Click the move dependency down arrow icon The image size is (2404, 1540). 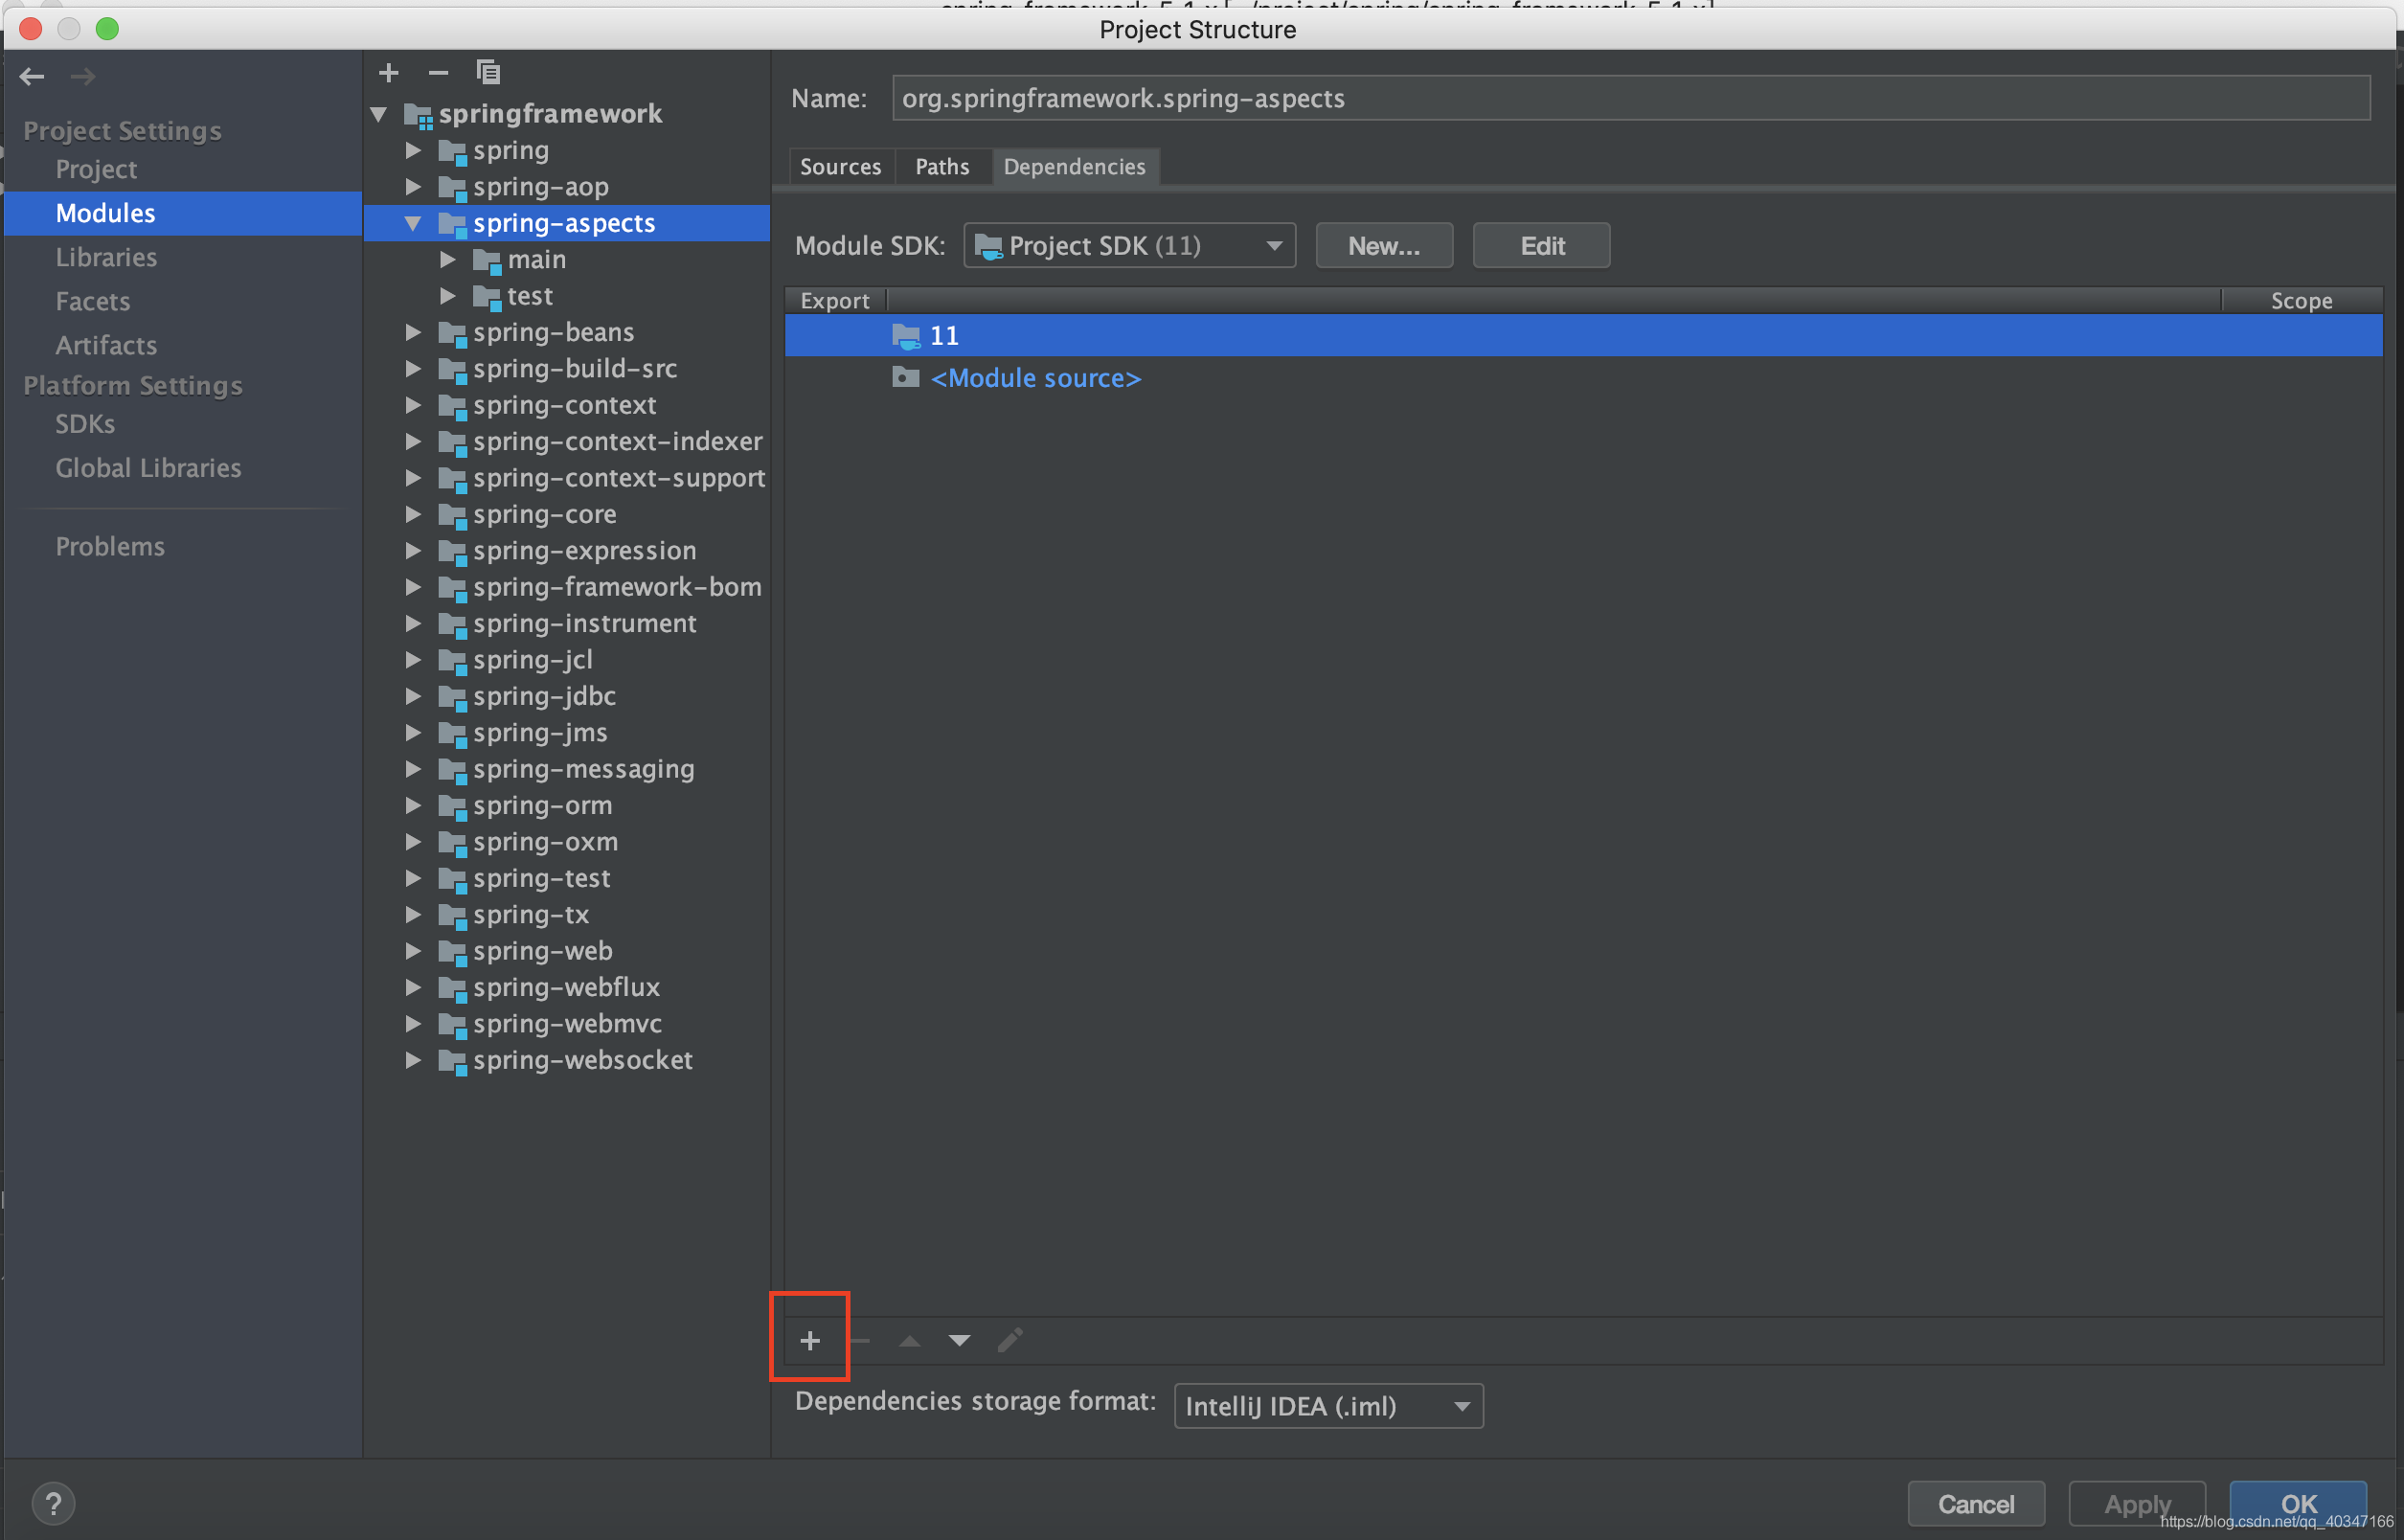click(x=959, y=1339)
